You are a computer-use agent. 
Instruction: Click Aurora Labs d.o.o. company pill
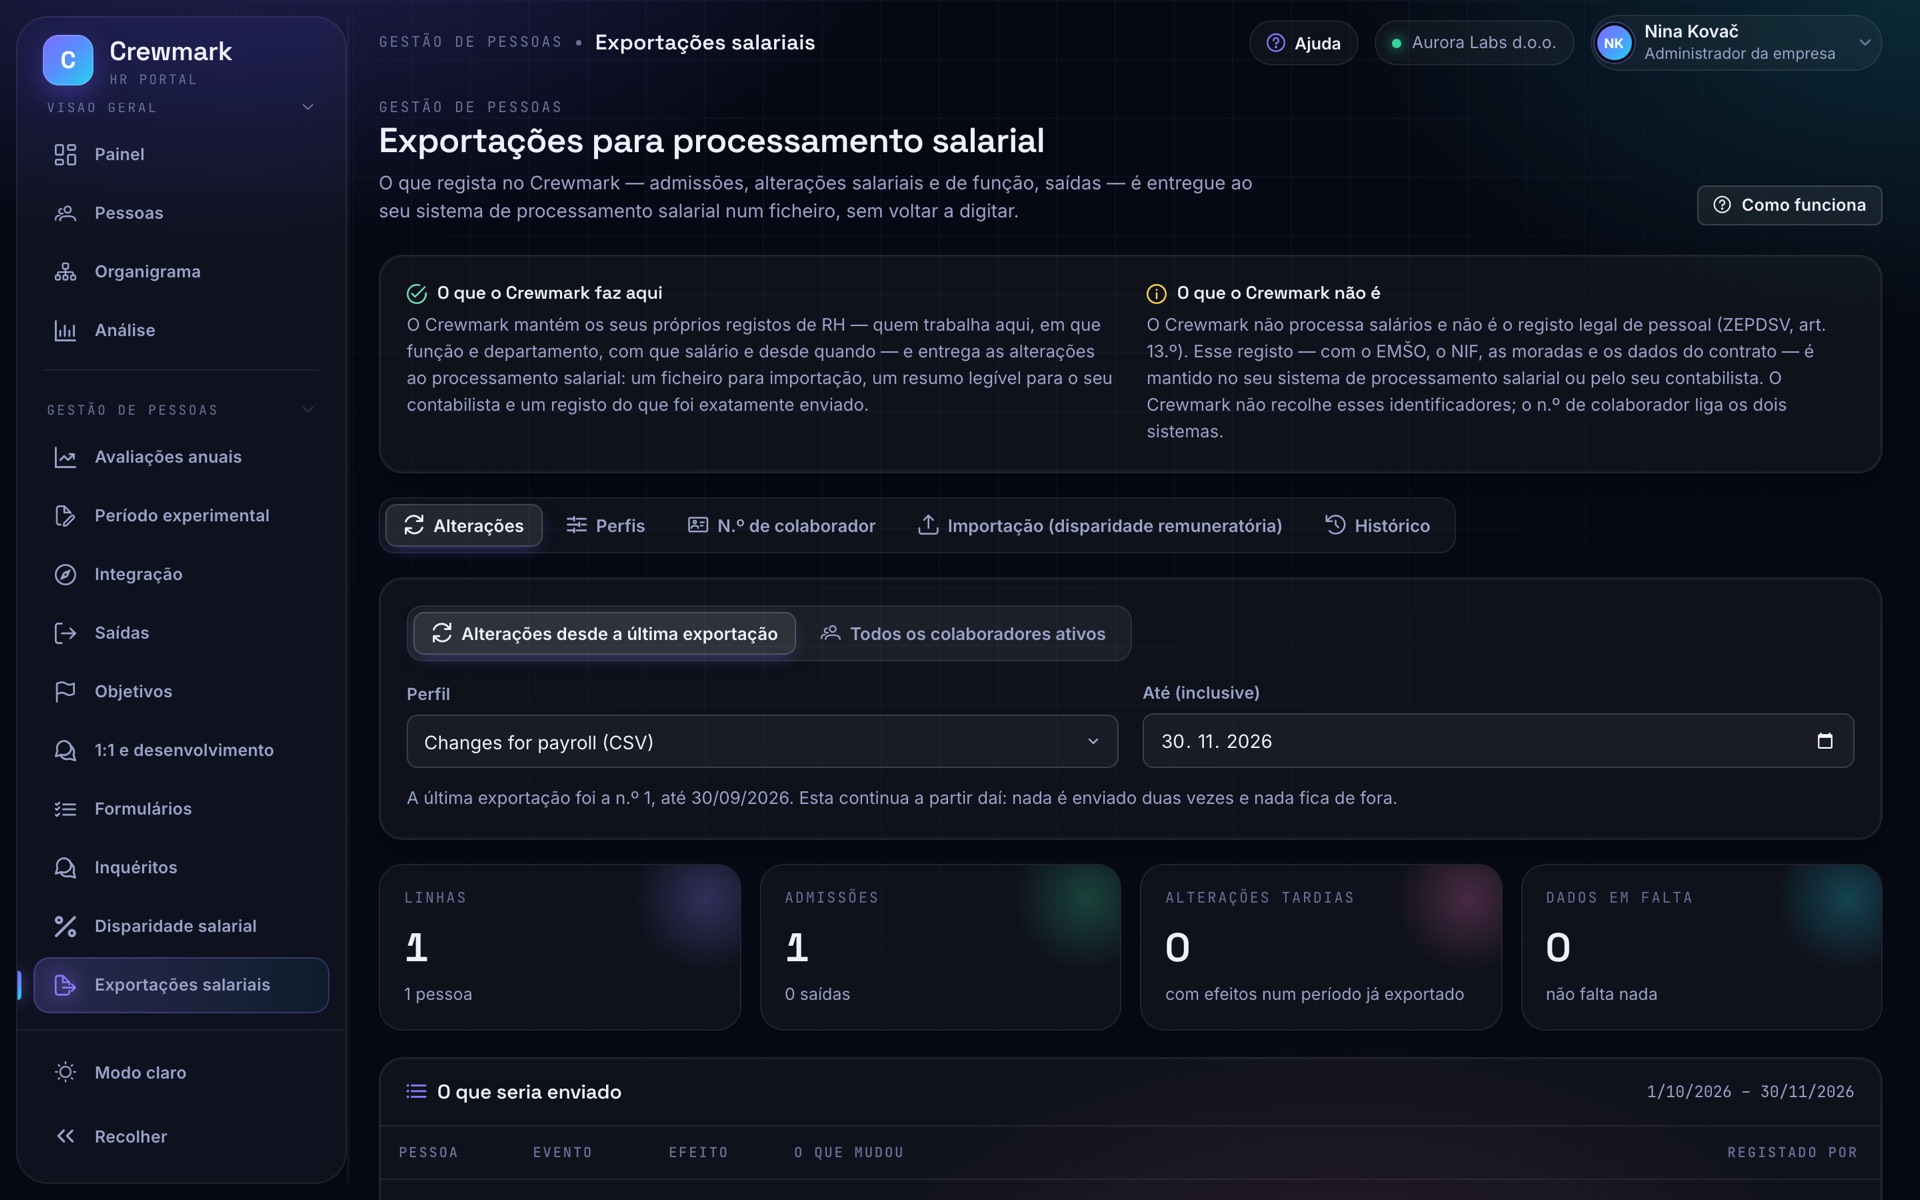tap(1474, 43)
